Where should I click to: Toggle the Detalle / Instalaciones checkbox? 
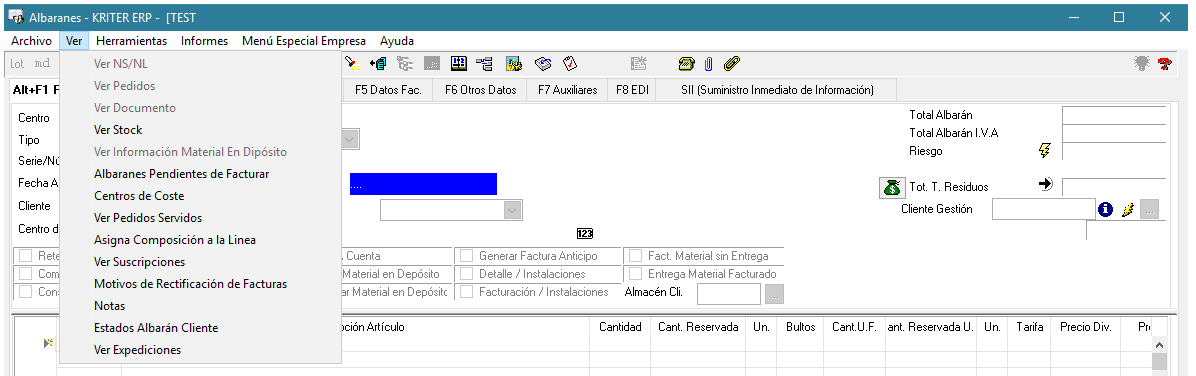point(466,274)
